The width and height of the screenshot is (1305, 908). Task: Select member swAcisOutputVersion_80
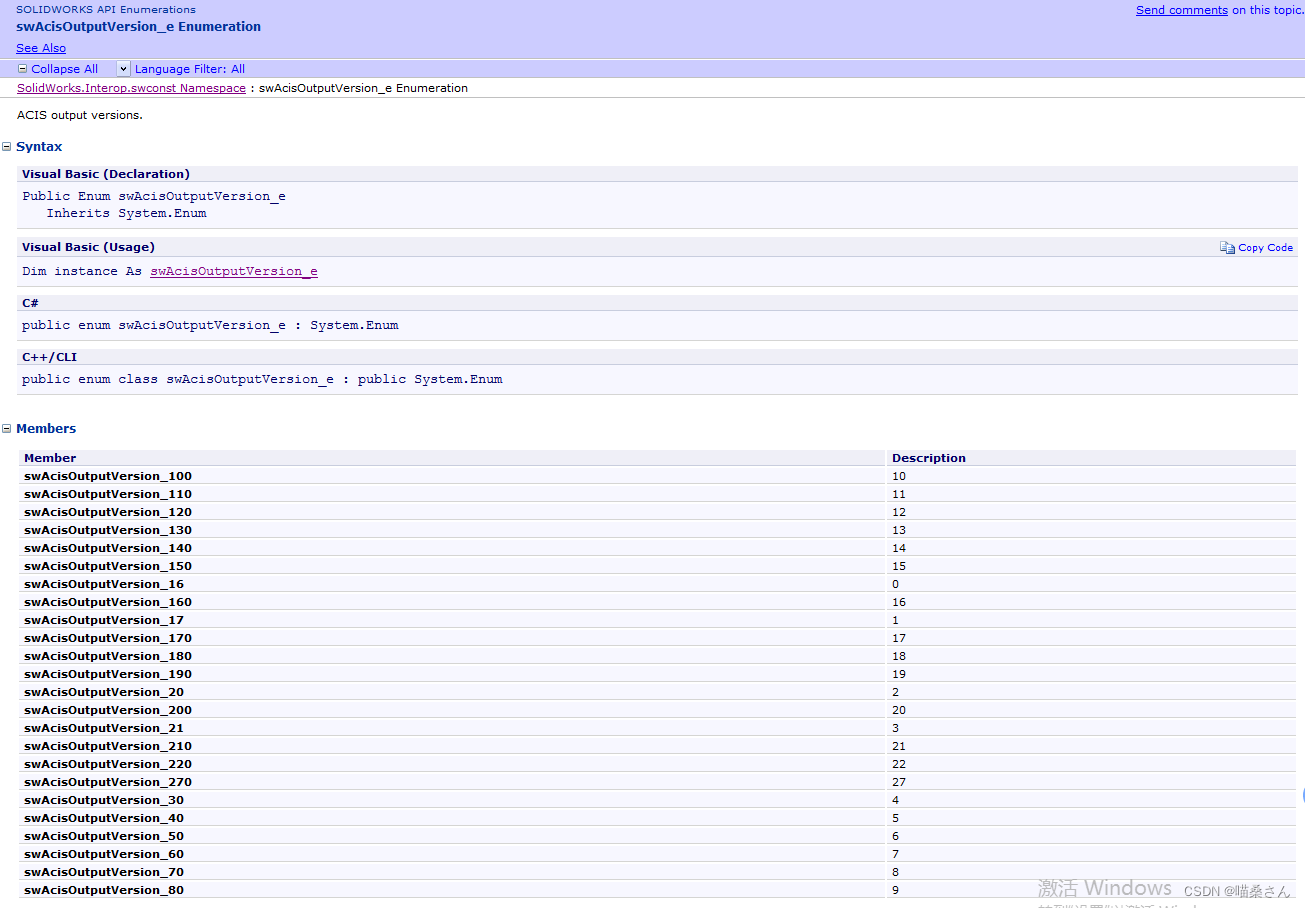pos(104,890)
